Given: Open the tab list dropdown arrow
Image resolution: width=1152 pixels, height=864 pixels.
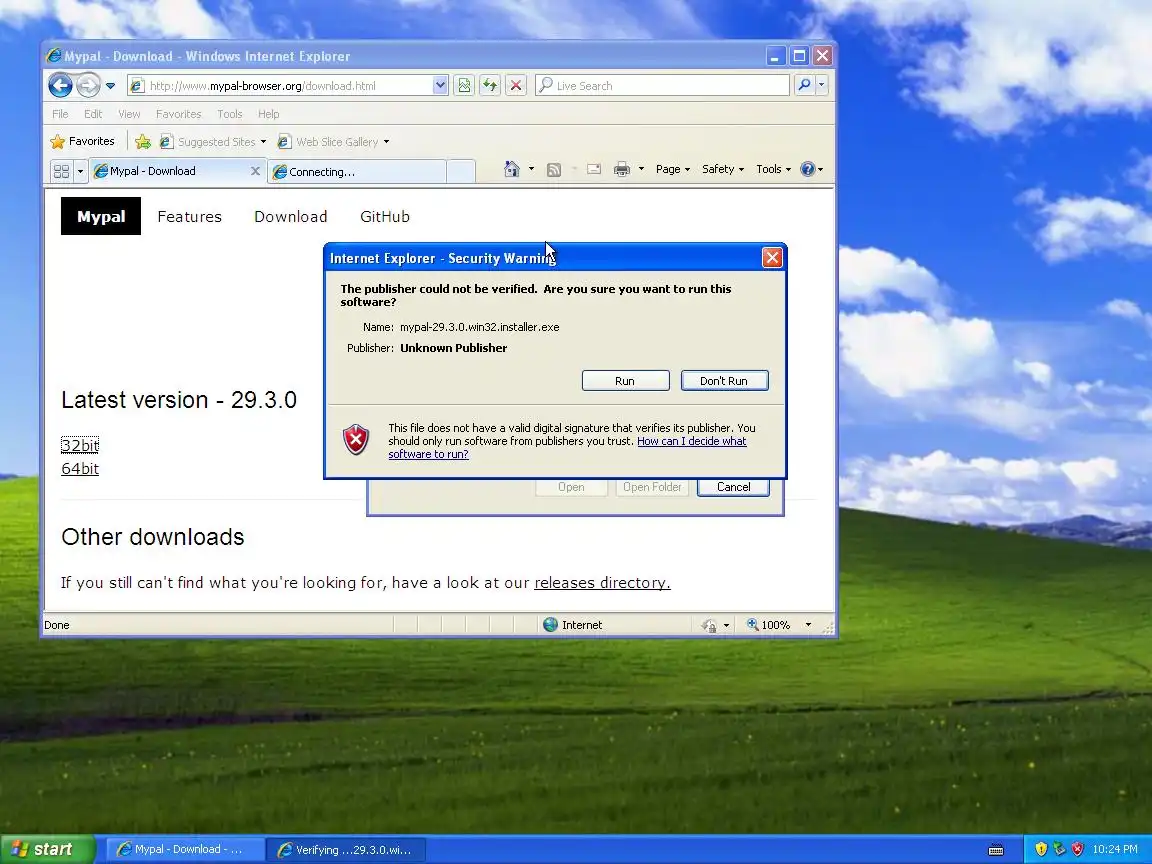Looking at the screenshot, I should tap(80, 171).
